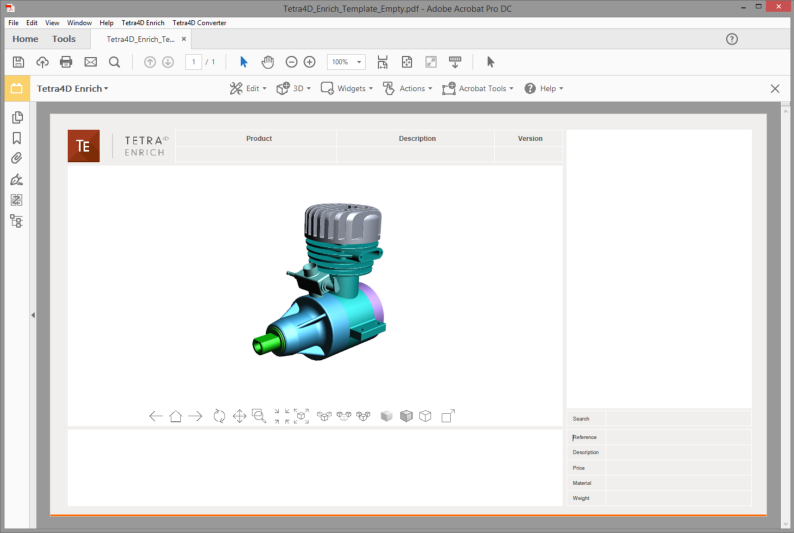Click the 3D home view button
The height and width of the screenshot is (533, 795).
coord(175,416)
